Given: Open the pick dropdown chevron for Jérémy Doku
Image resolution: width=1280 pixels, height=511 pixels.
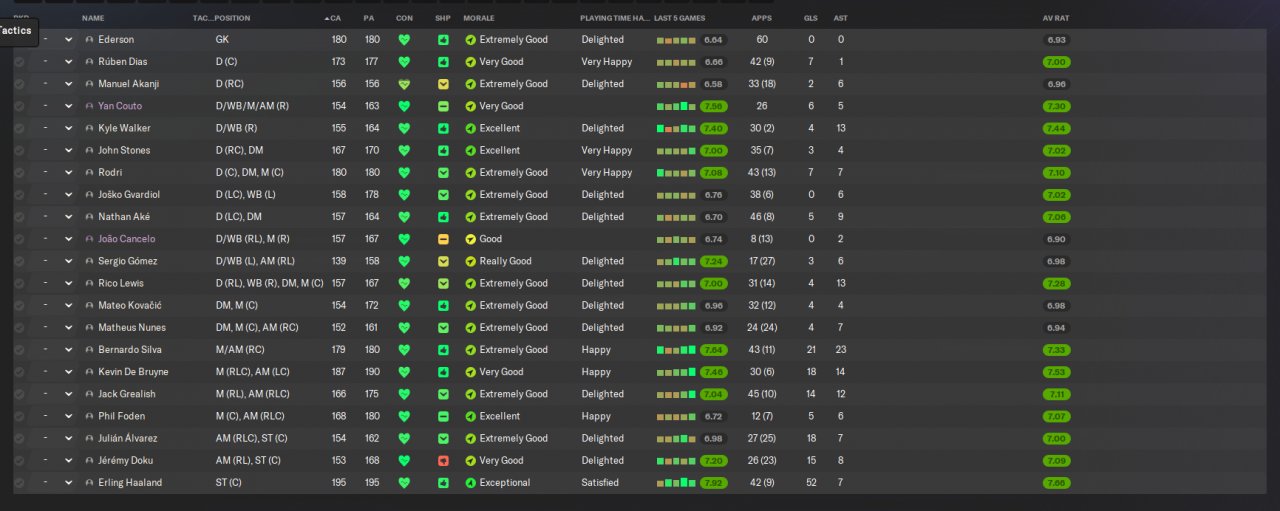Looking at the screenshot, I should (x=69, y=461).
